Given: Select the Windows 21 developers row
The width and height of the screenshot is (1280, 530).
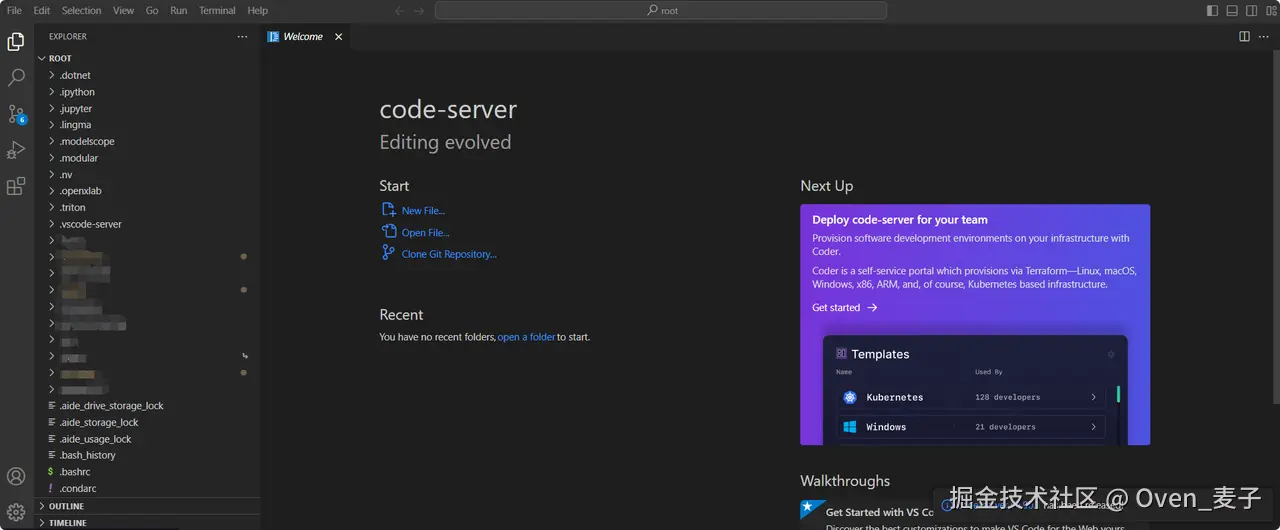Looking at the screenshot, I should pyautogui.click(x=970, y=427).
